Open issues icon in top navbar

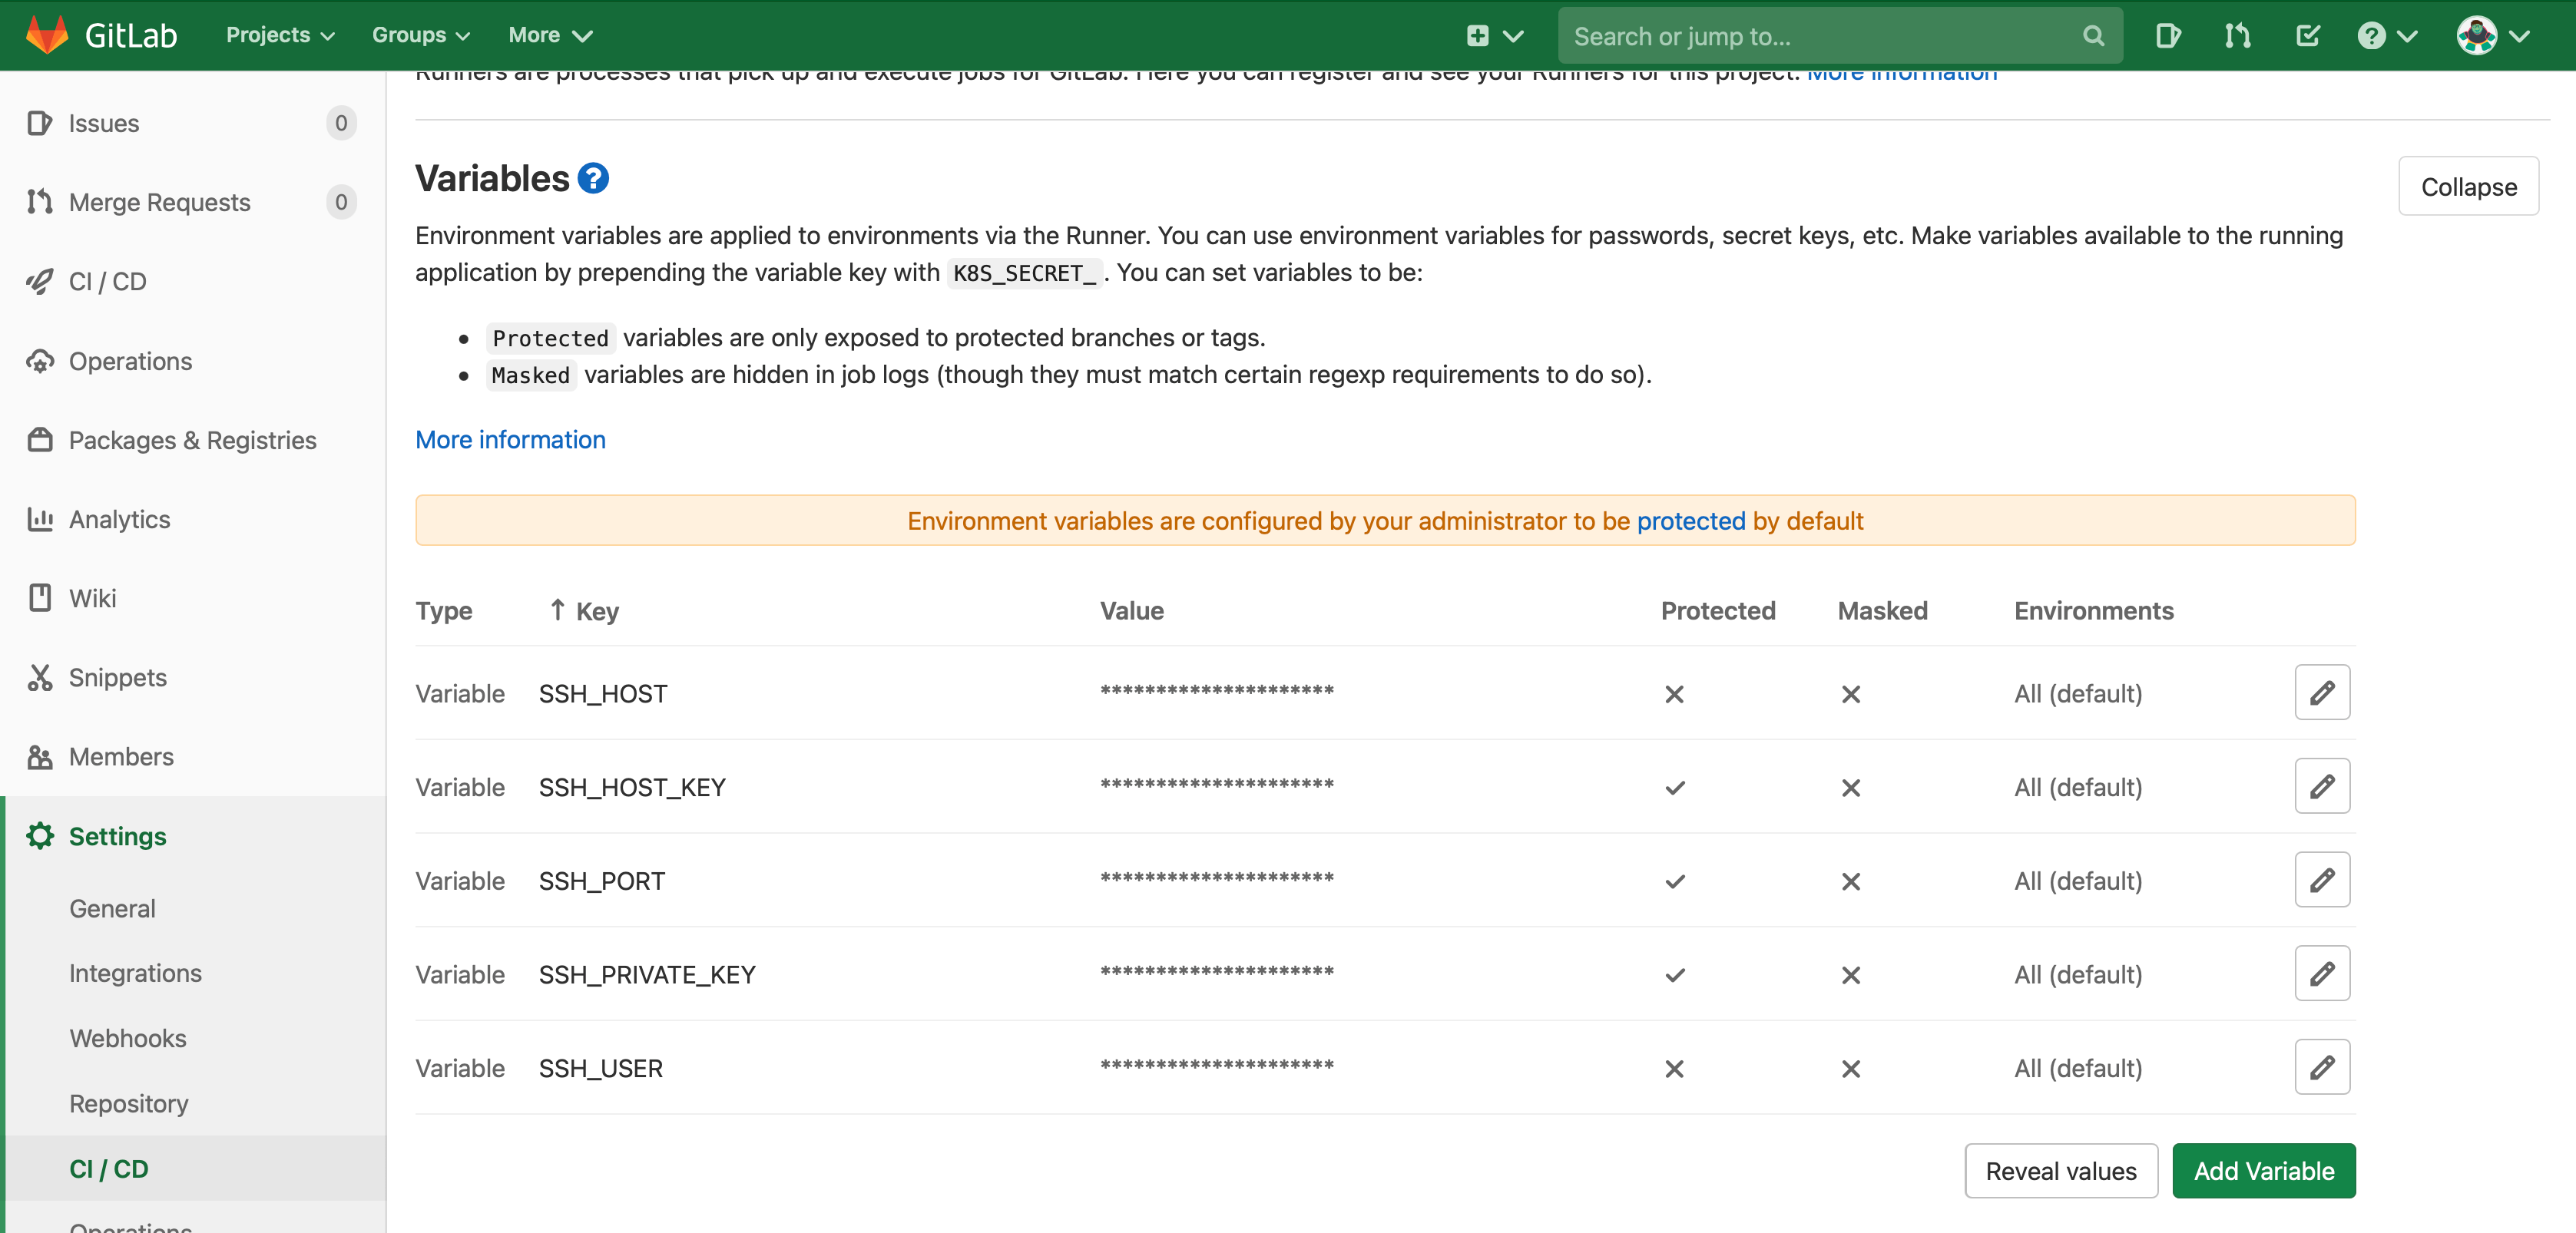coord(2167,36)
